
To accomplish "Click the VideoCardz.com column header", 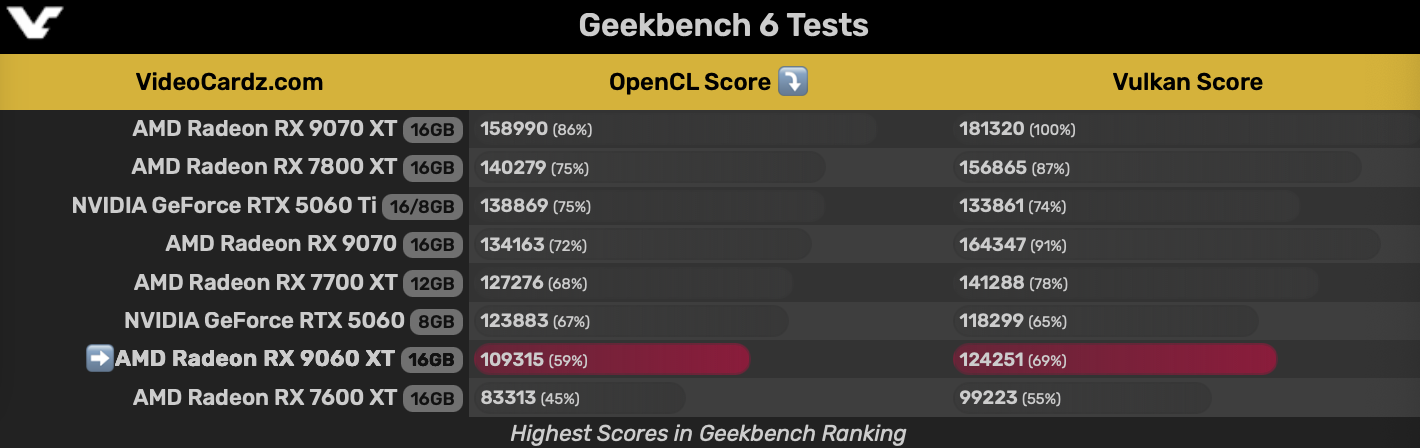I will (x=229, y=82).
